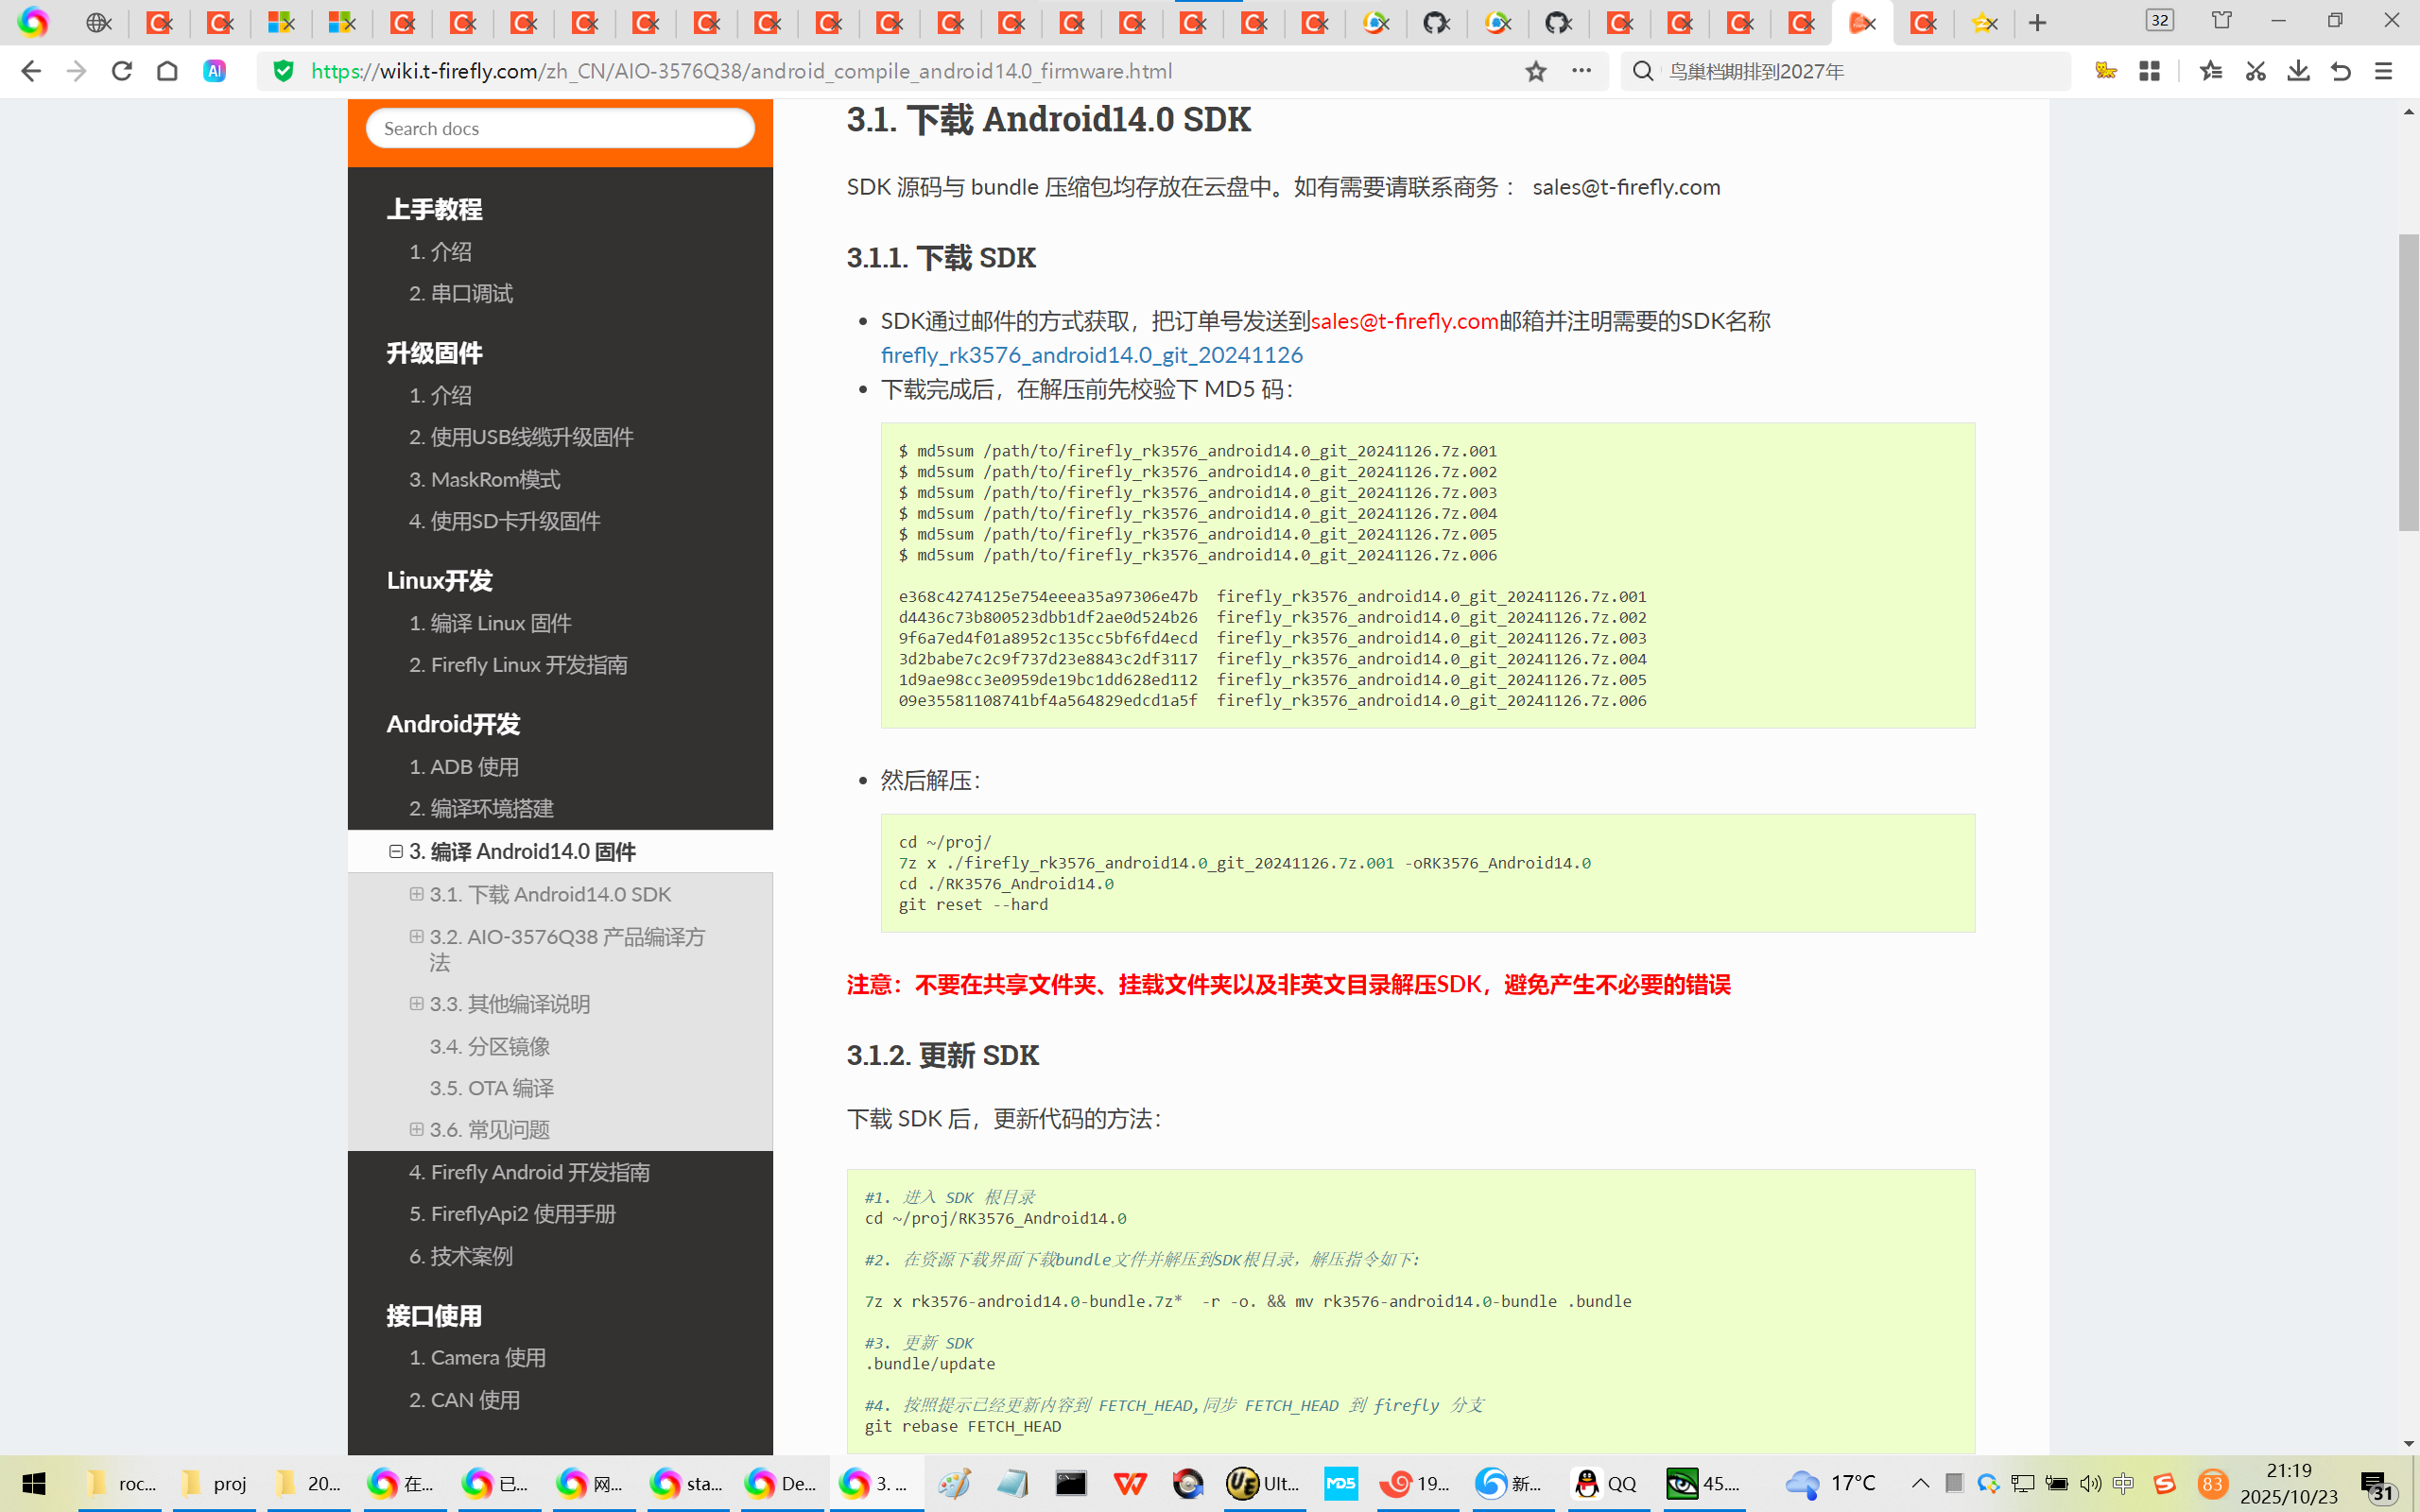Click the scissors screenshot tool icon
Screen dimensions: 2420x1512
pyautogui.click(x=2255, y=71)
